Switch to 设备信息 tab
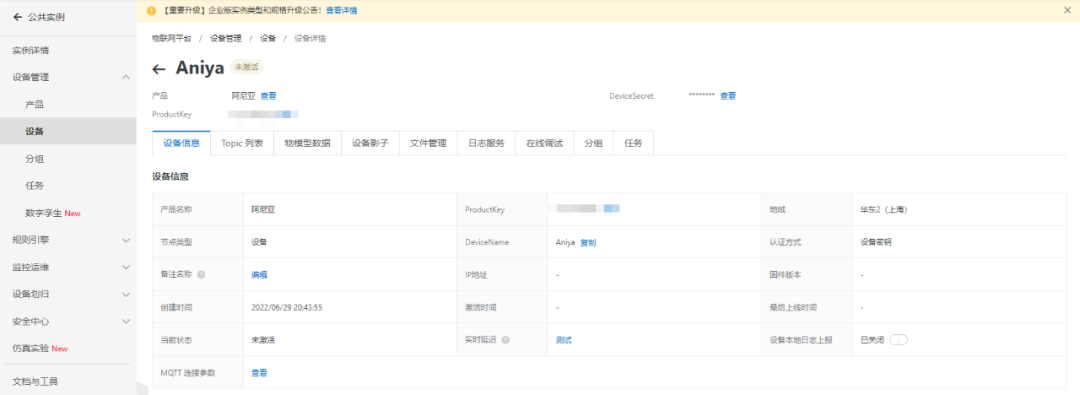This screenshot has width=1080, height=395. point(181,143)
